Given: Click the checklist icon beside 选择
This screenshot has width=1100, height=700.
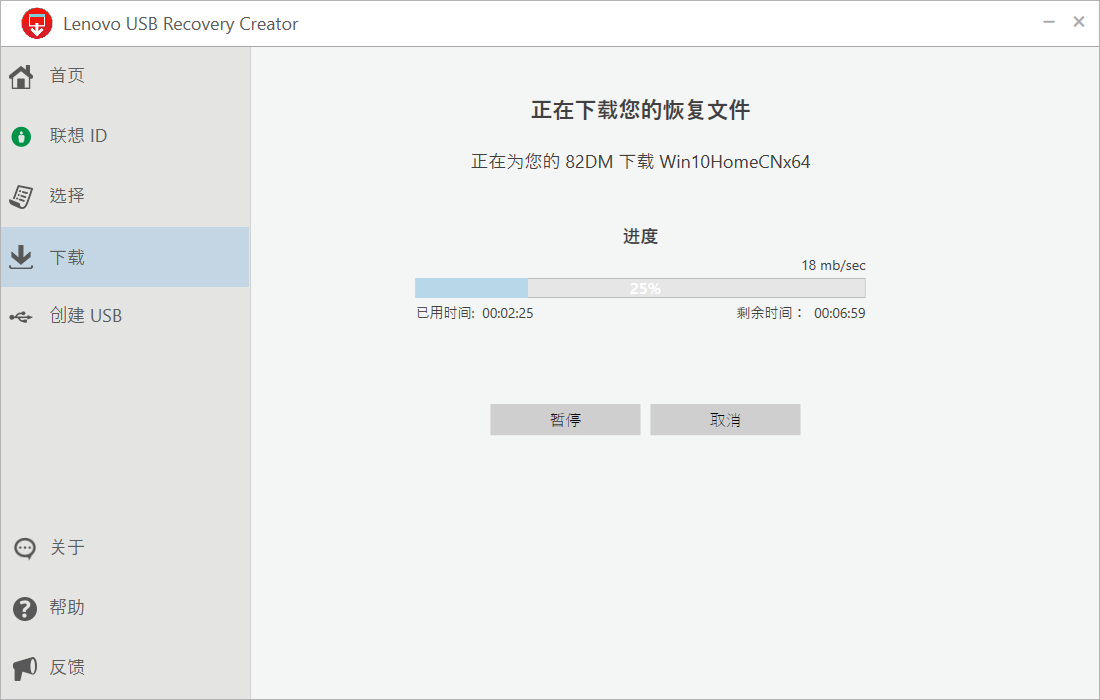Looking at the screenshot, I should 21,196.
